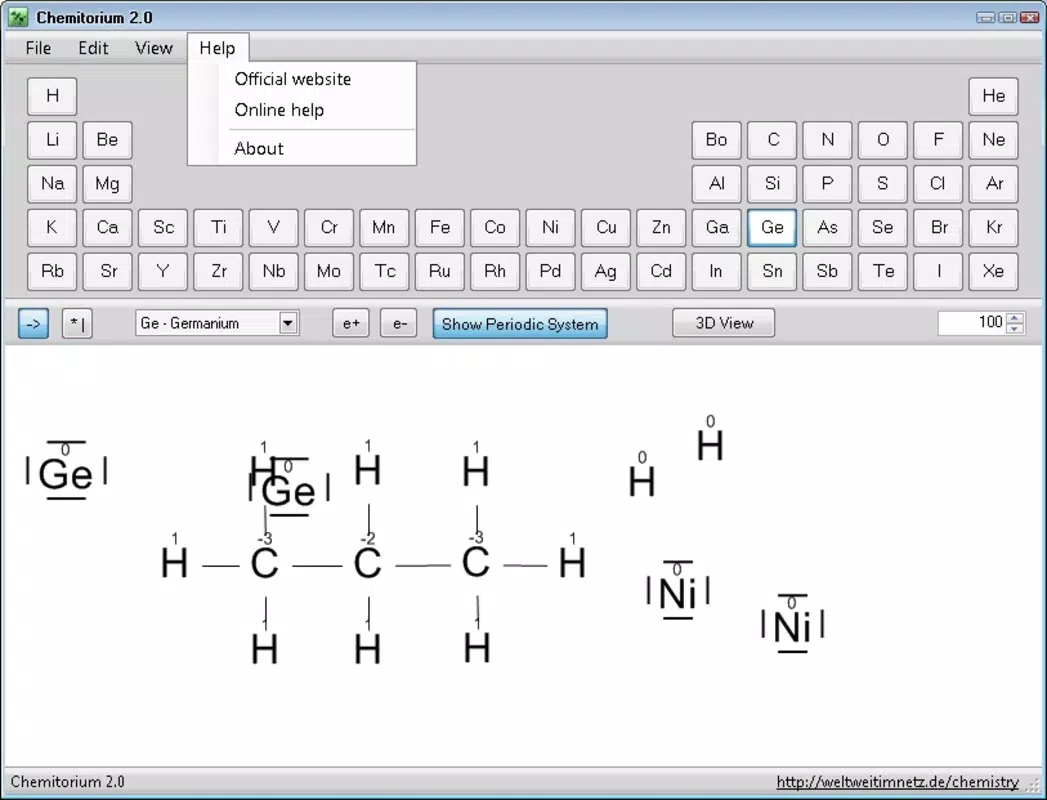
Task: Select Iodine I element button
Action: 938,272
